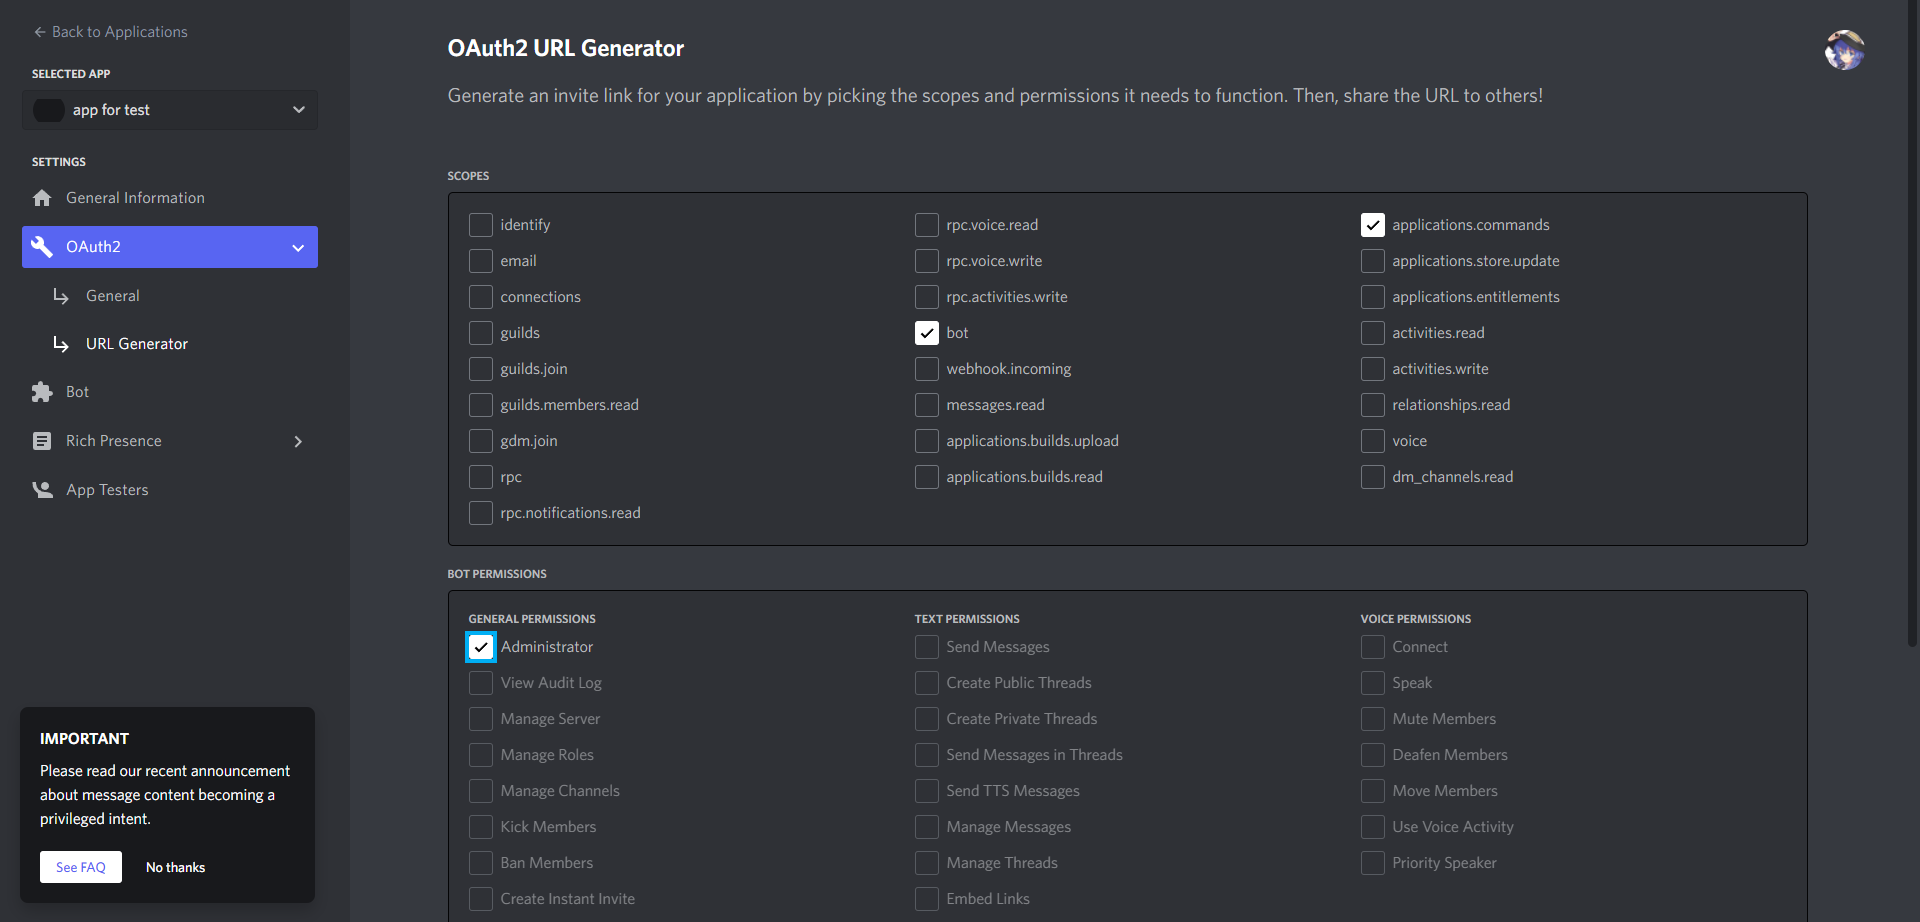This screenshot has width=1920, height=922.
Task: Dismiss notice with No thanks
Action: [x=175, y=867]
